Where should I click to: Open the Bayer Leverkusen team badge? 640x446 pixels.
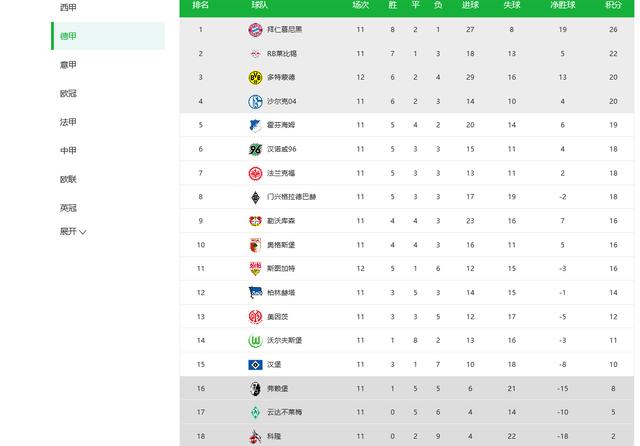tap(256, 221)
